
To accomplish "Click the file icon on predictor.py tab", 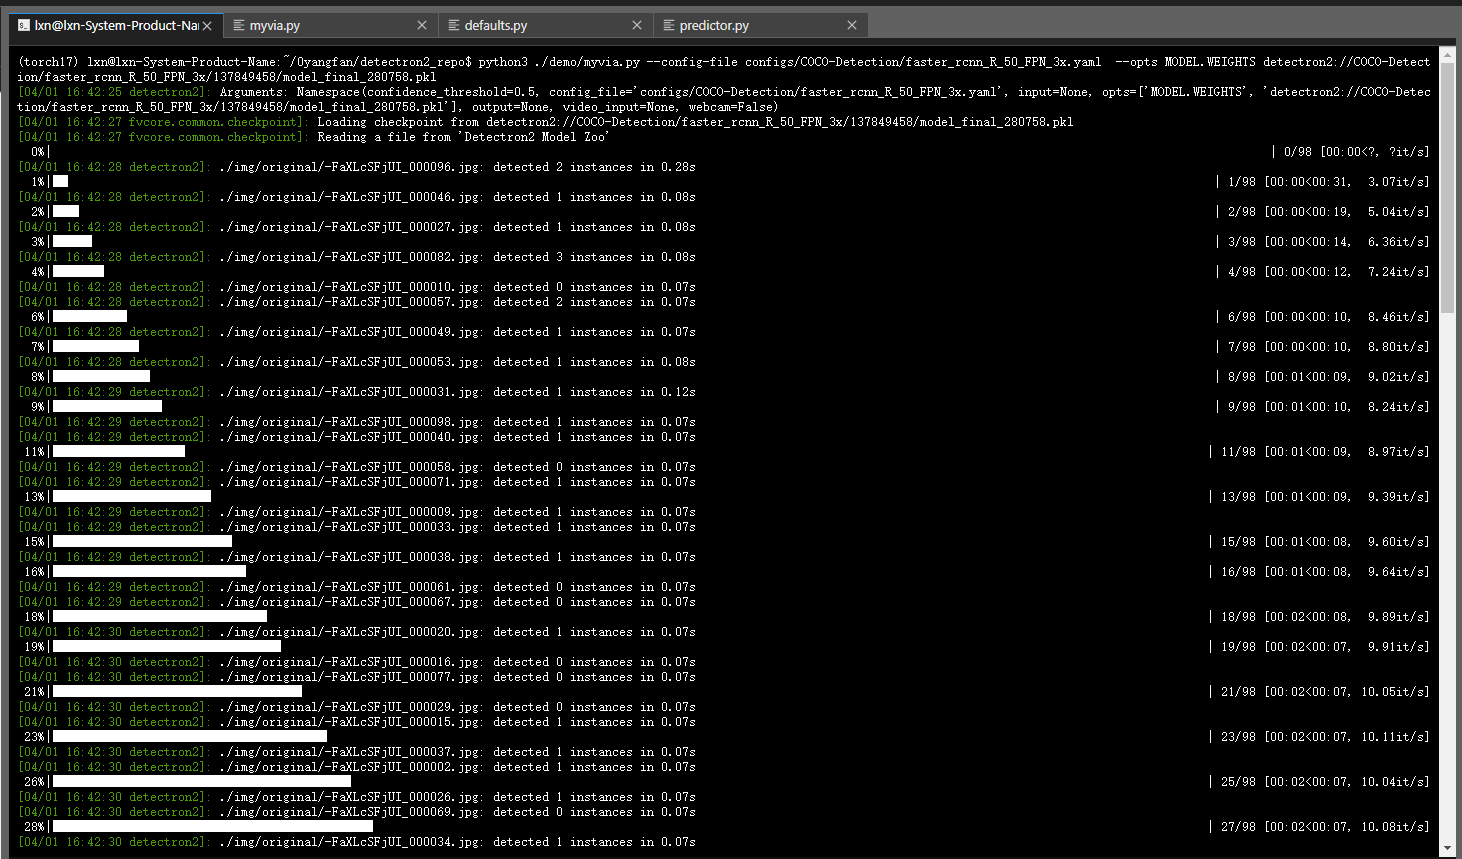I will [x=669, y=25].
